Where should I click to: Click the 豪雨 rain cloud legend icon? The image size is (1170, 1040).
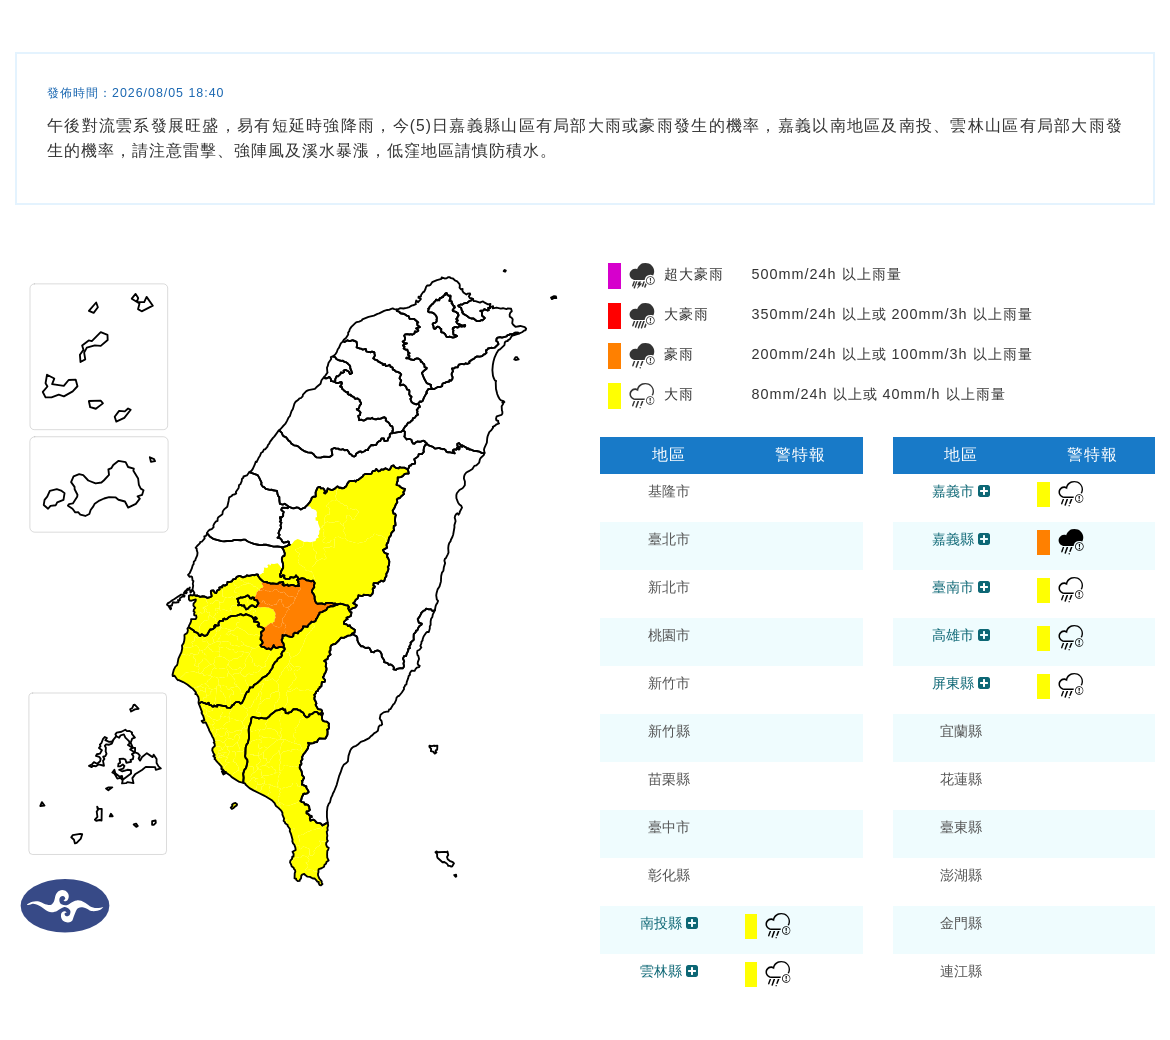tap(642, 355)
